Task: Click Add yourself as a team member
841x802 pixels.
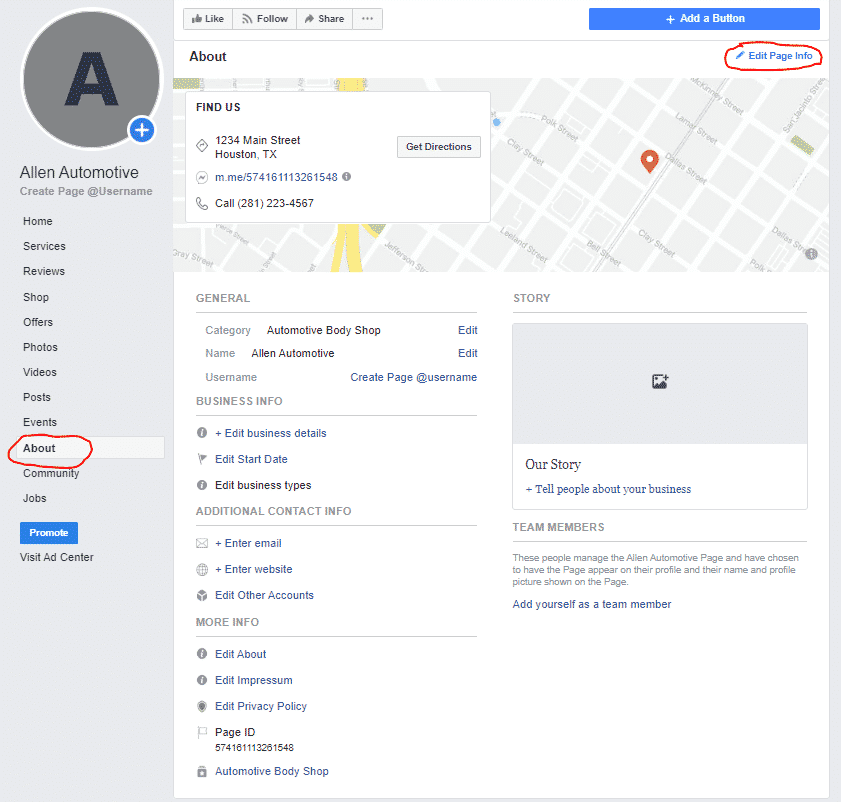Action: point(592,605)
